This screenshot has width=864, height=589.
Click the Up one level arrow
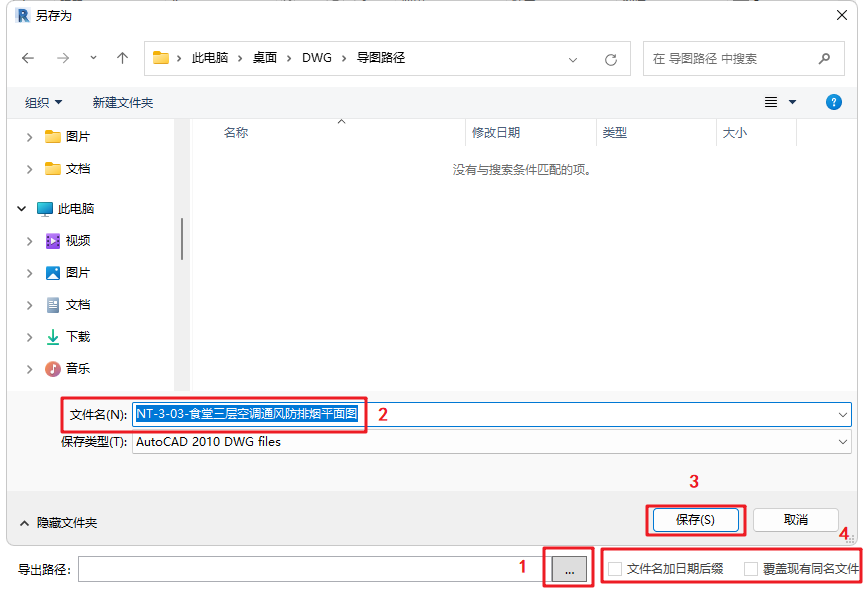pos(121,57)
